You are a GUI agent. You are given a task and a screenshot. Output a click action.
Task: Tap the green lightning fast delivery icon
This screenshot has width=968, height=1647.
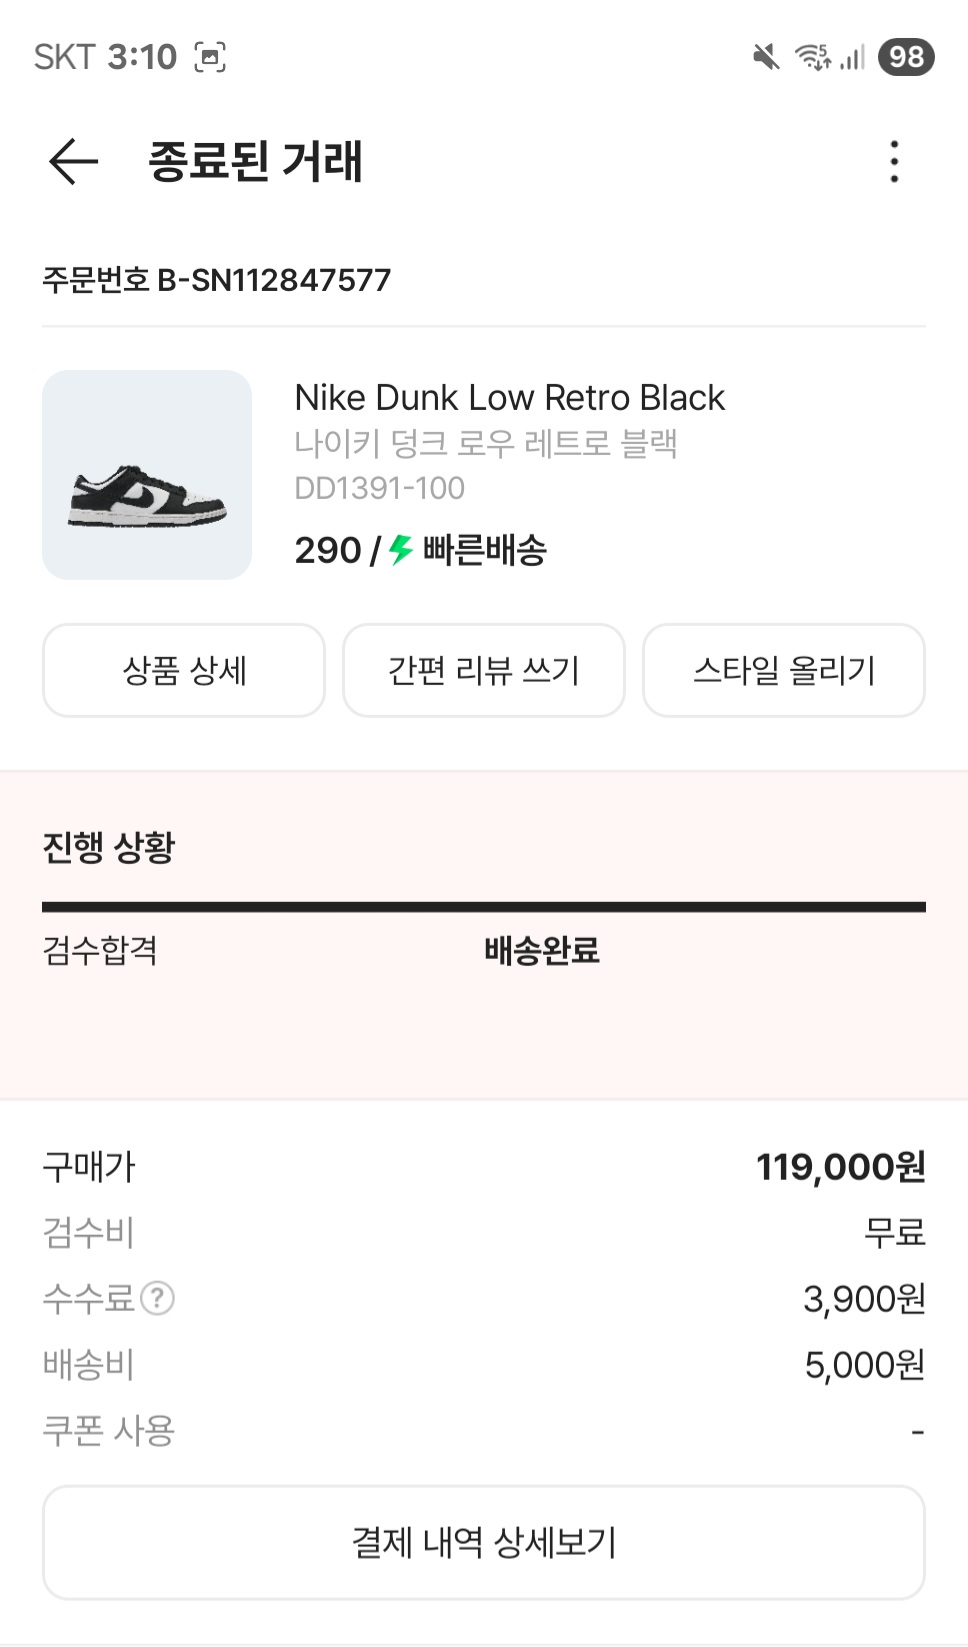tap(401, 550)
